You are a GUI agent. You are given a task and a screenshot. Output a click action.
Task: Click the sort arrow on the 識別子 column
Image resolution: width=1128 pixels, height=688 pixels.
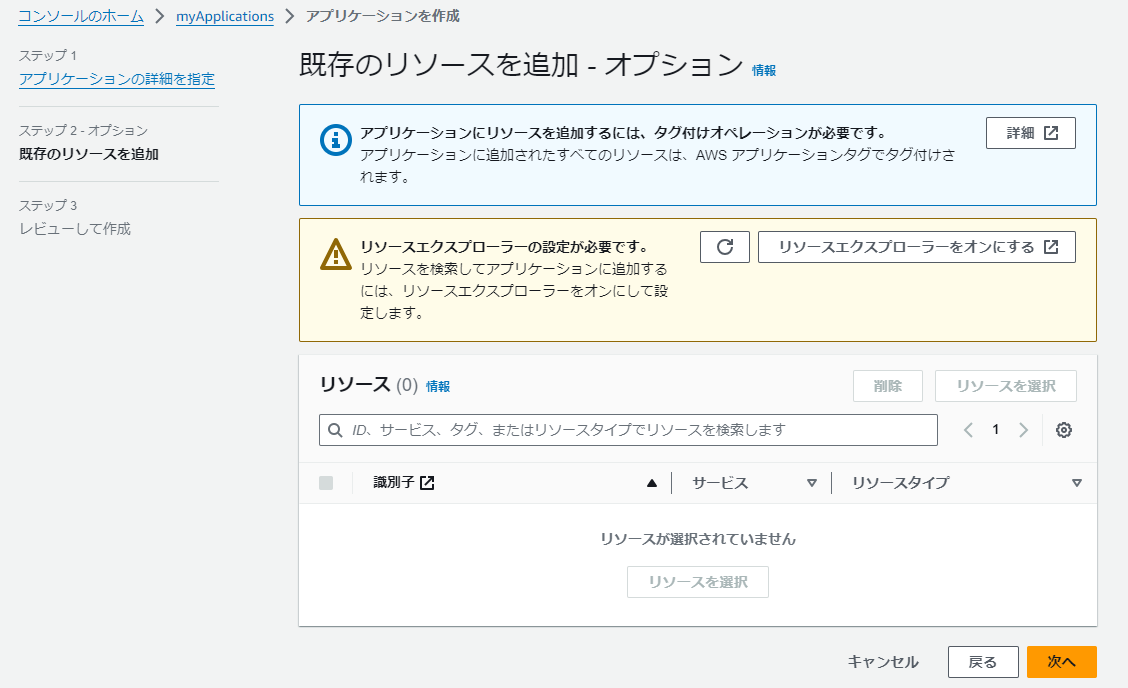point(651,483)
